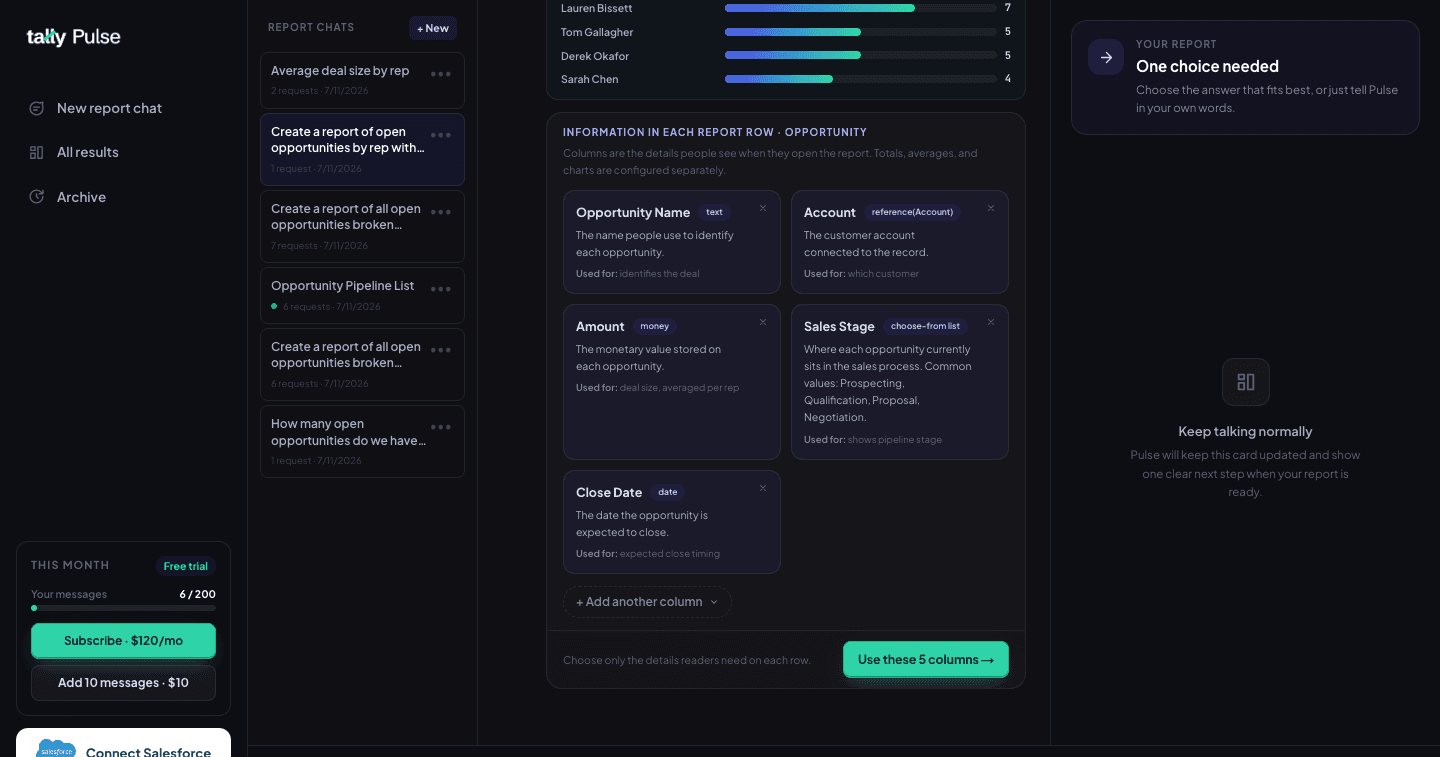Remove the Account column card
This screenshot has height=757, width=1440.
click(991, 209)
